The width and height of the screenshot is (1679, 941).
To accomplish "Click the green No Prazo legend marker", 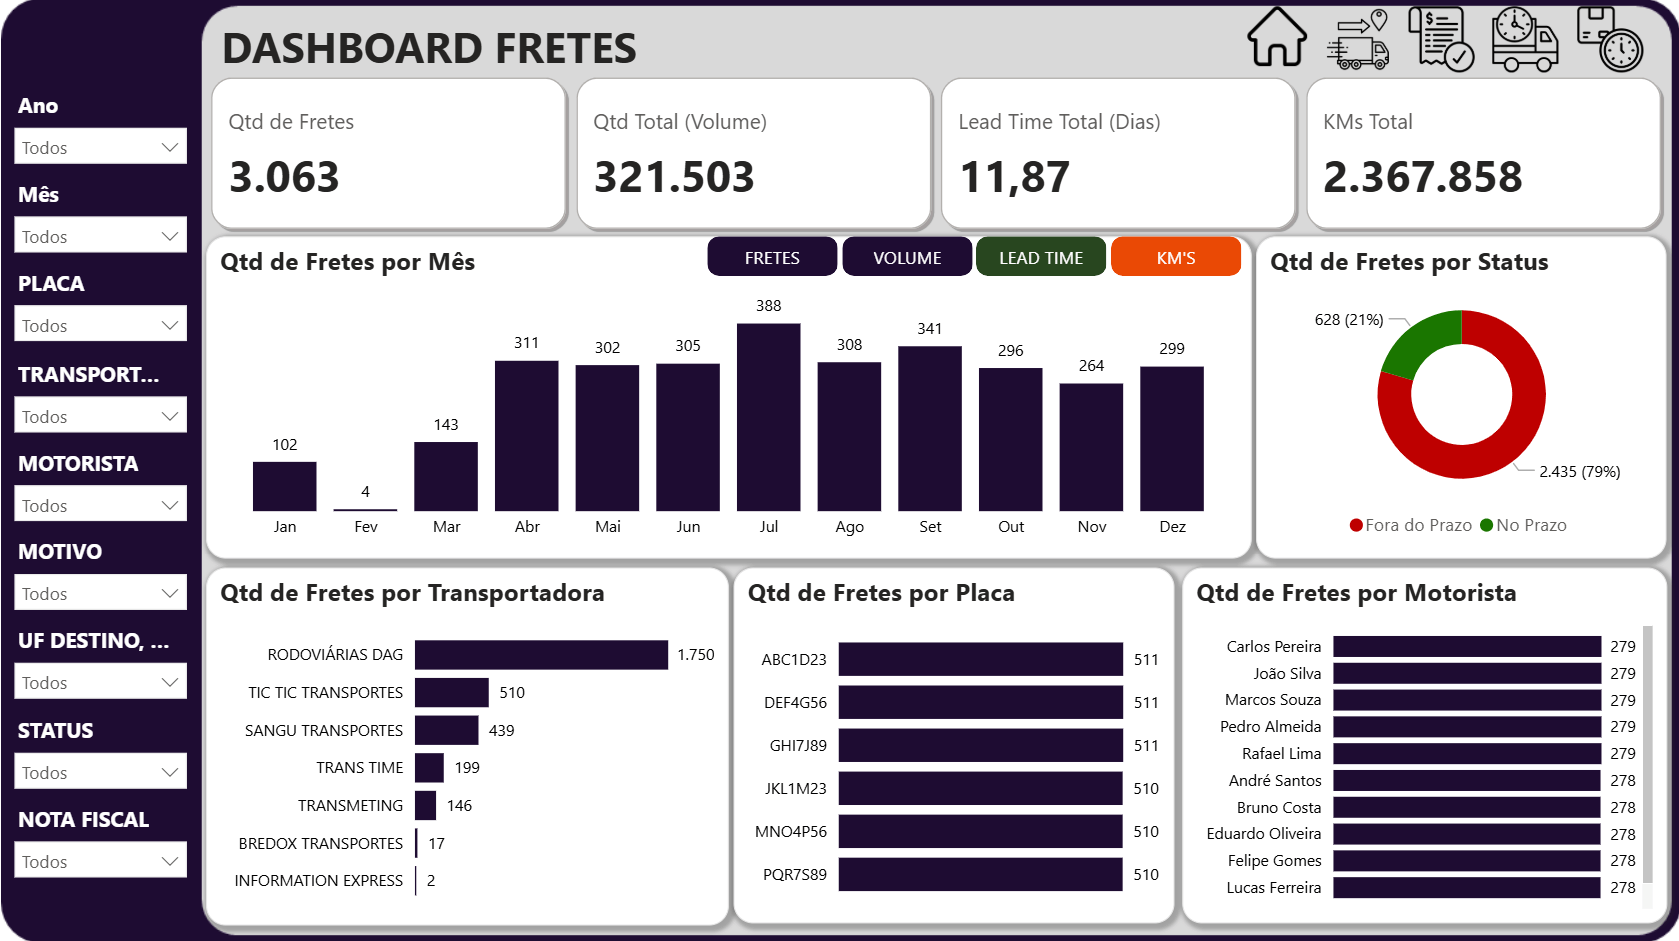I will [x=1486, y=525].
